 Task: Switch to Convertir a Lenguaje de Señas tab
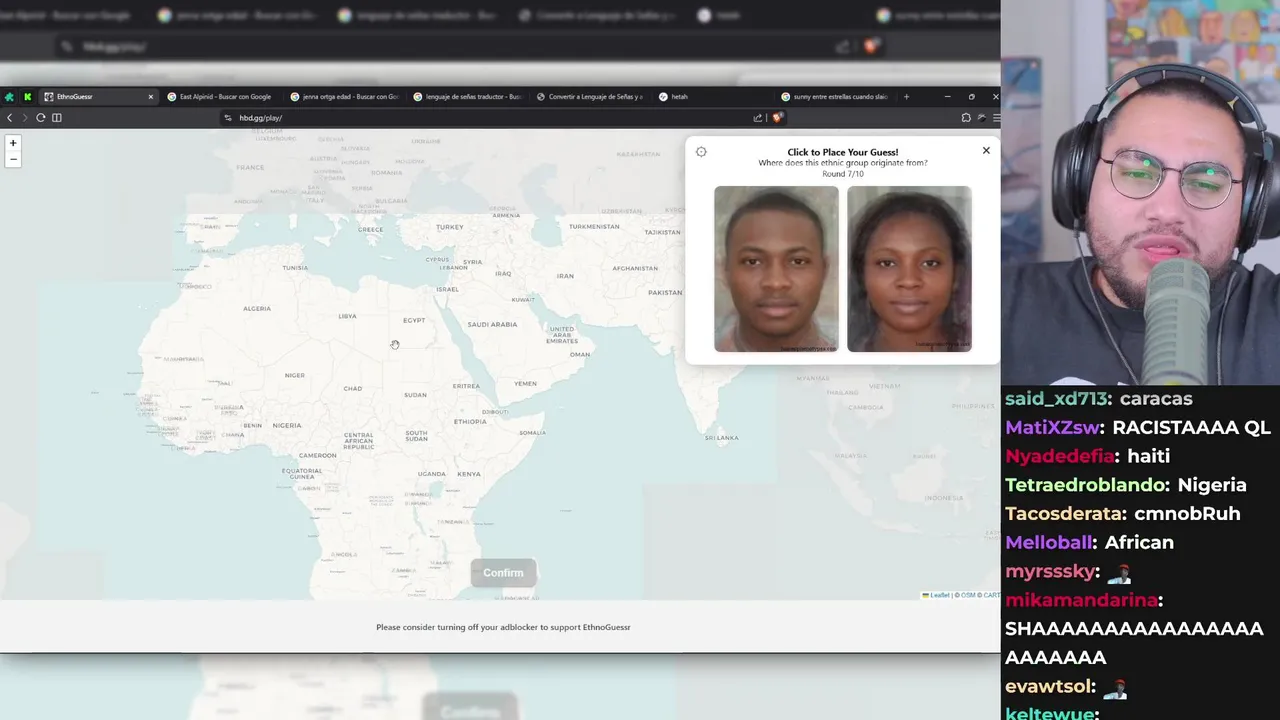[590, 97]
